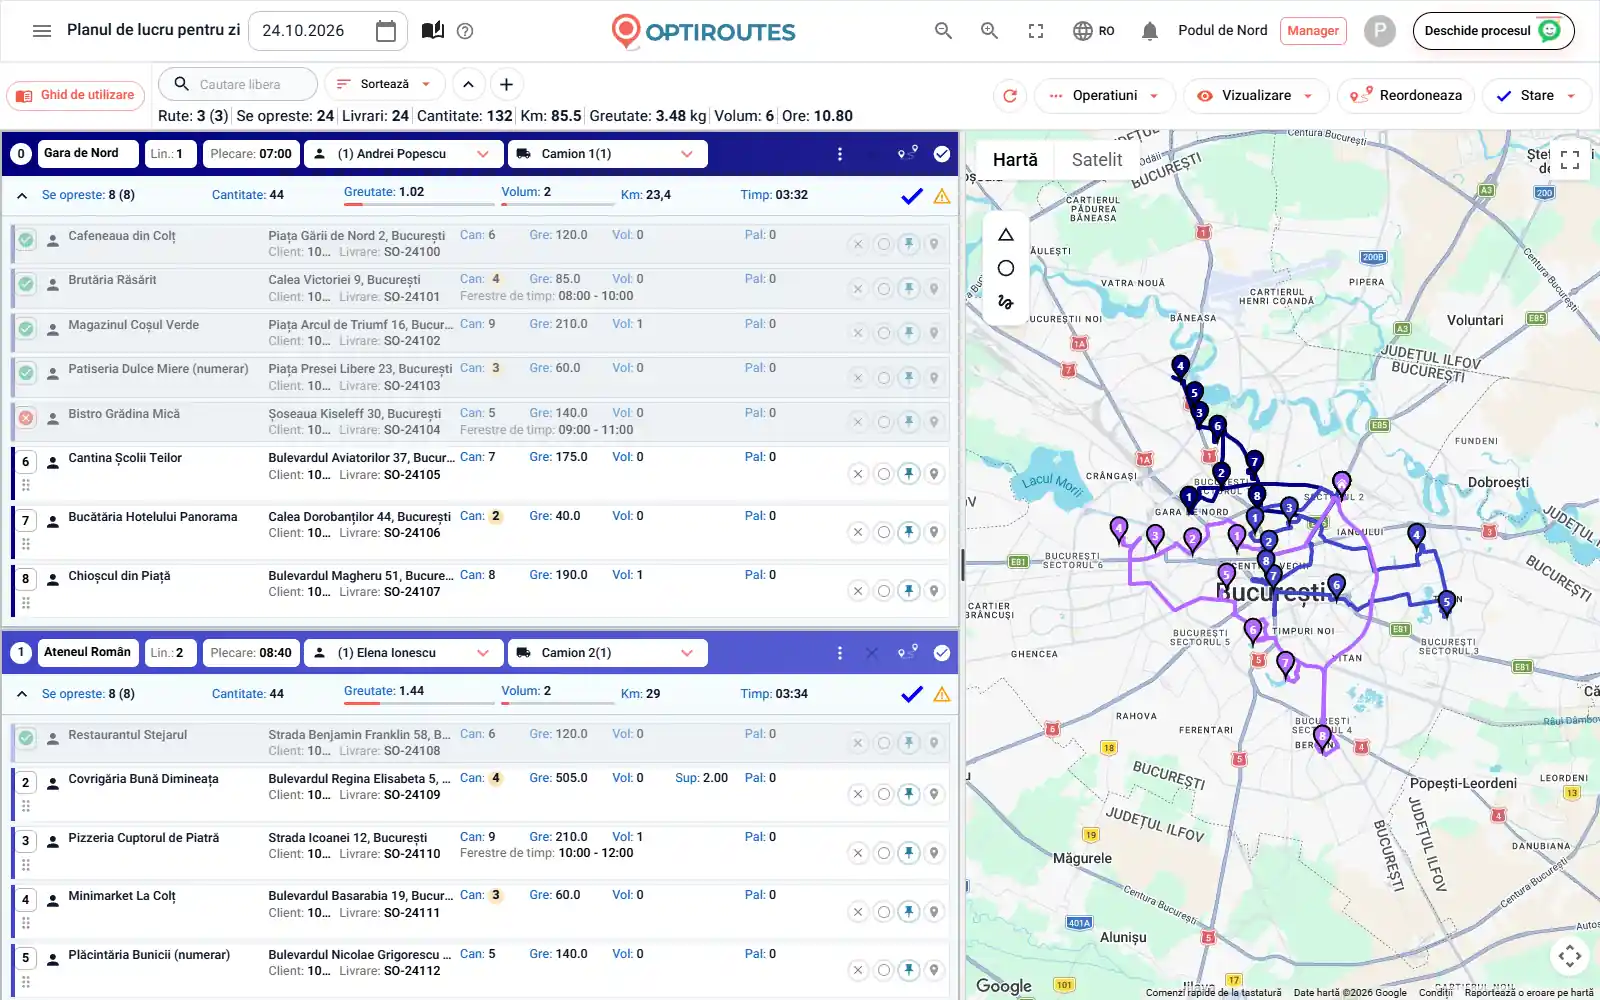The width and height of the screenshot is (1600, 1000).
Task: Select the circle draw tool on map
Action: [1006, 268]
